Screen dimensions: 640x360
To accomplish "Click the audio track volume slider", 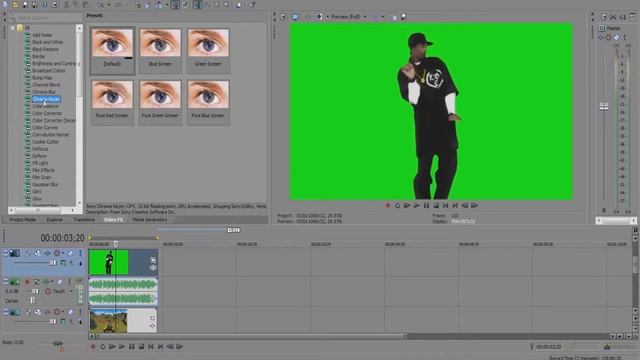I will (x=35, y=291).
